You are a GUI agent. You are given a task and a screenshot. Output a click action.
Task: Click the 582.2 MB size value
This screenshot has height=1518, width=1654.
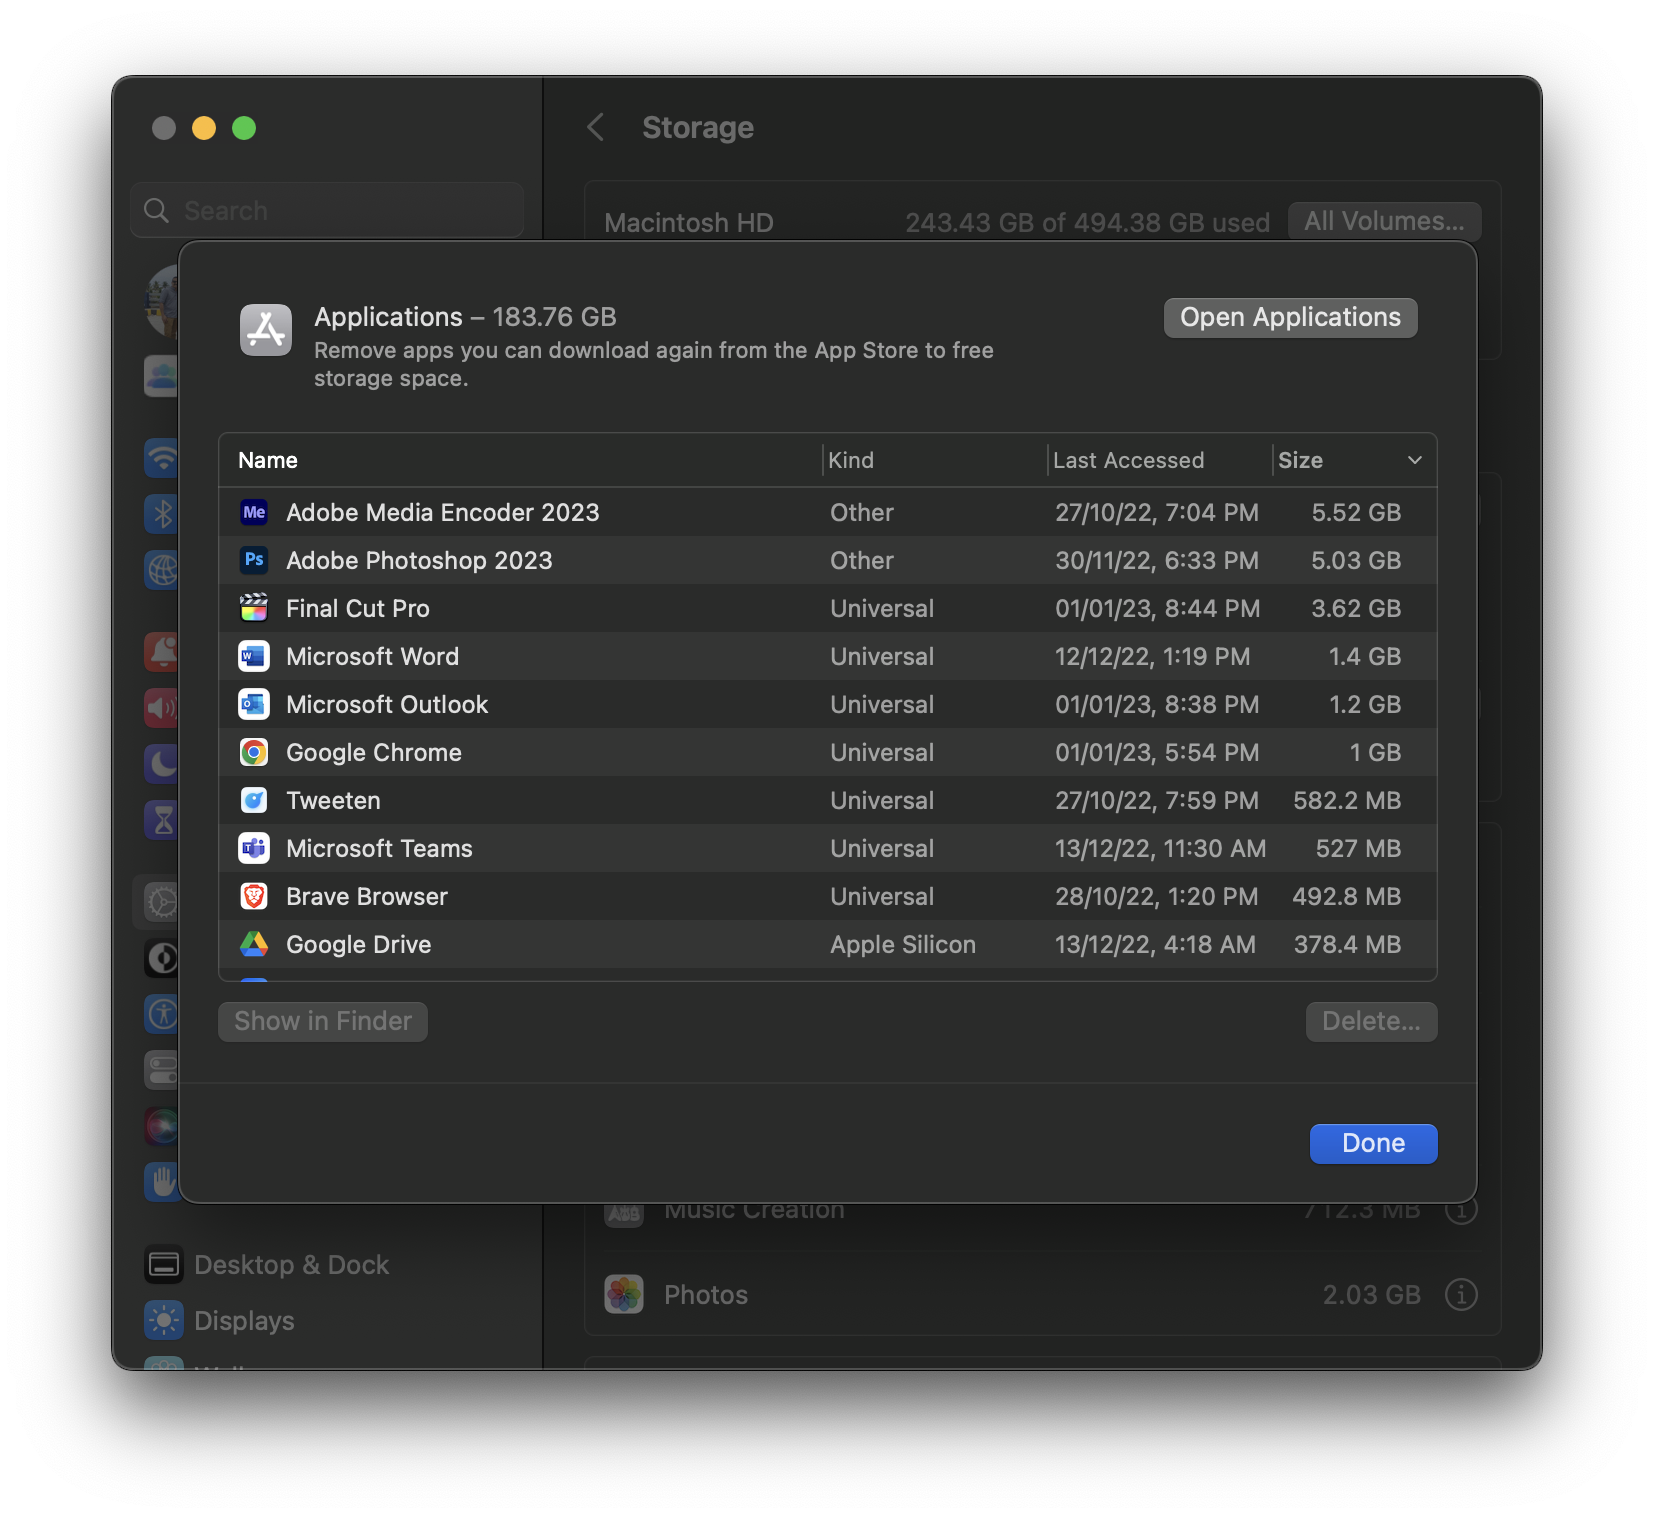pos(1347,800)
